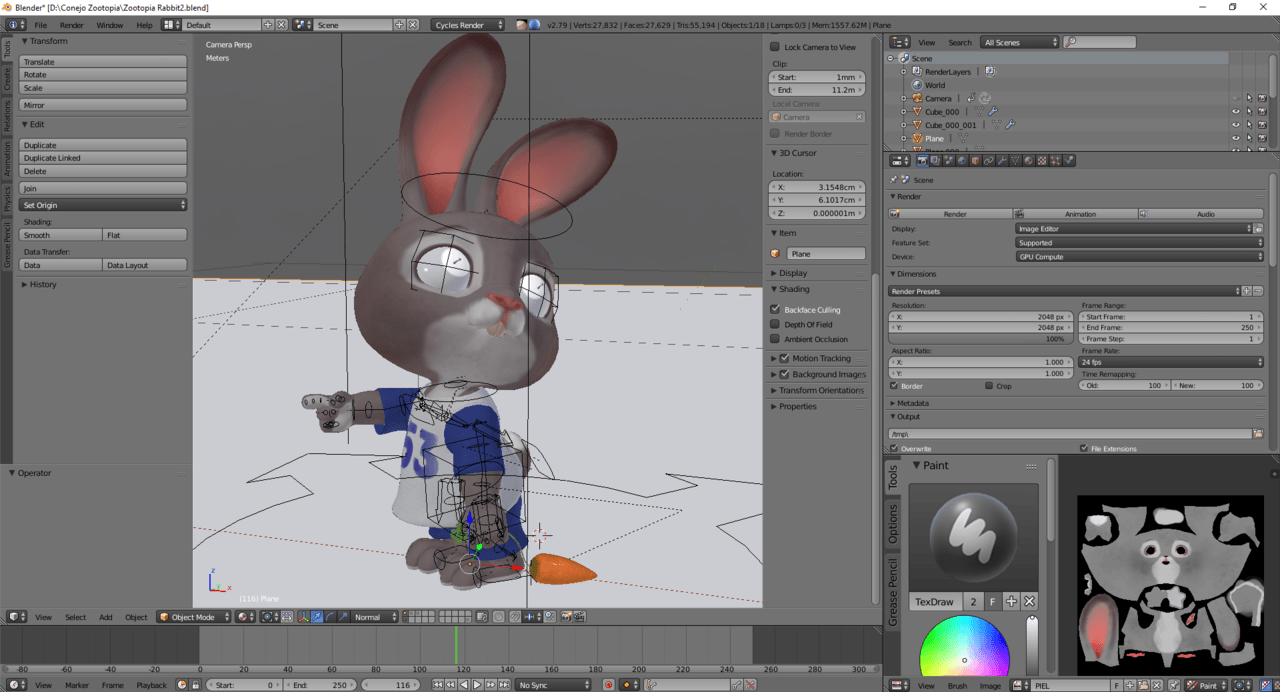Open the Add menu in 3D view header
The width and height of the screenshot is (1280, 692).
coord(105,617)
